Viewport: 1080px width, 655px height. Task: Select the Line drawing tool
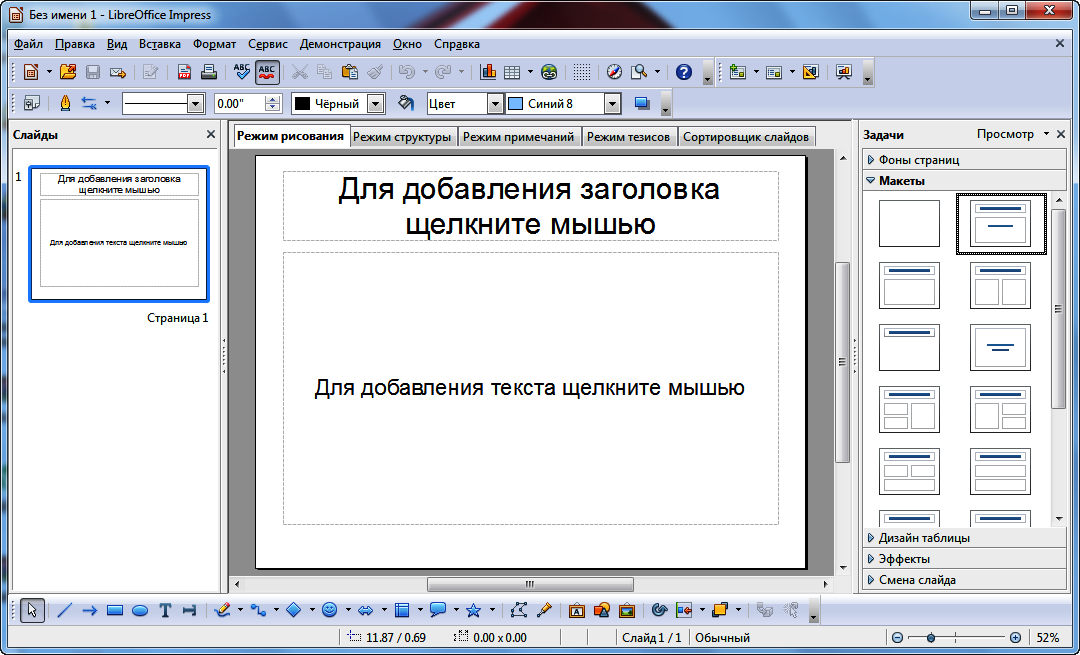pos(64,610)
